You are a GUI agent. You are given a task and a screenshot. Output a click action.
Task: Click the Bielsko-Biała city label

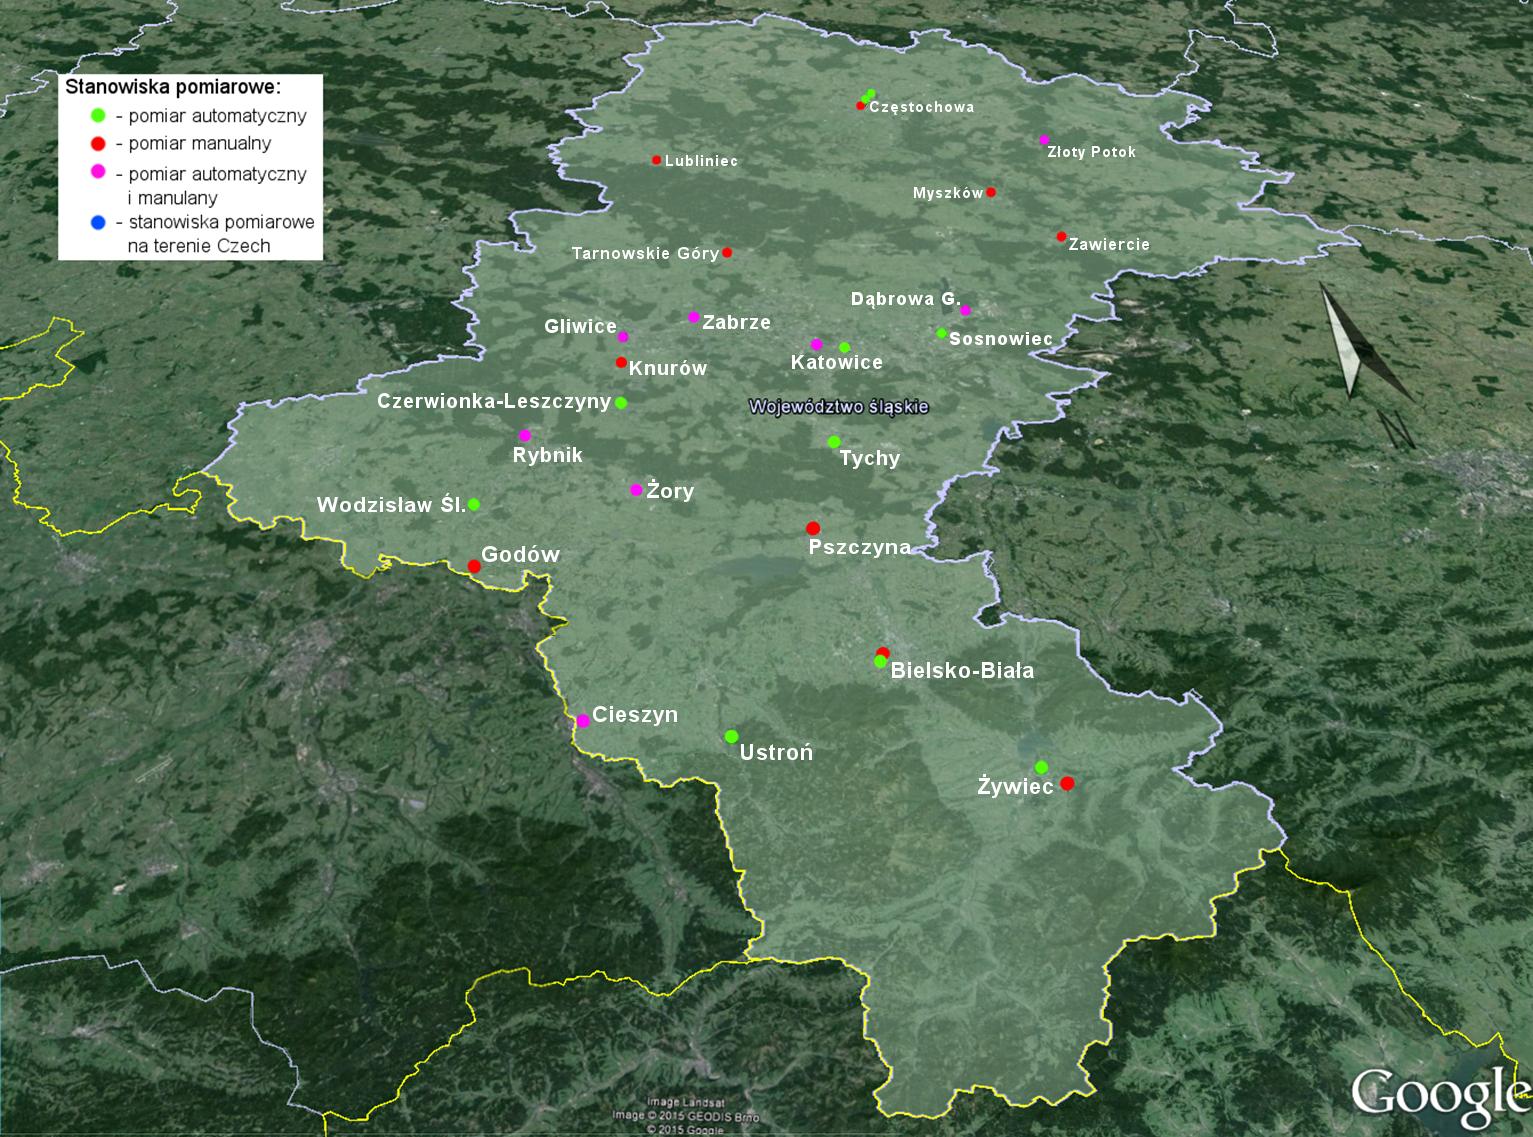(962, 671)
